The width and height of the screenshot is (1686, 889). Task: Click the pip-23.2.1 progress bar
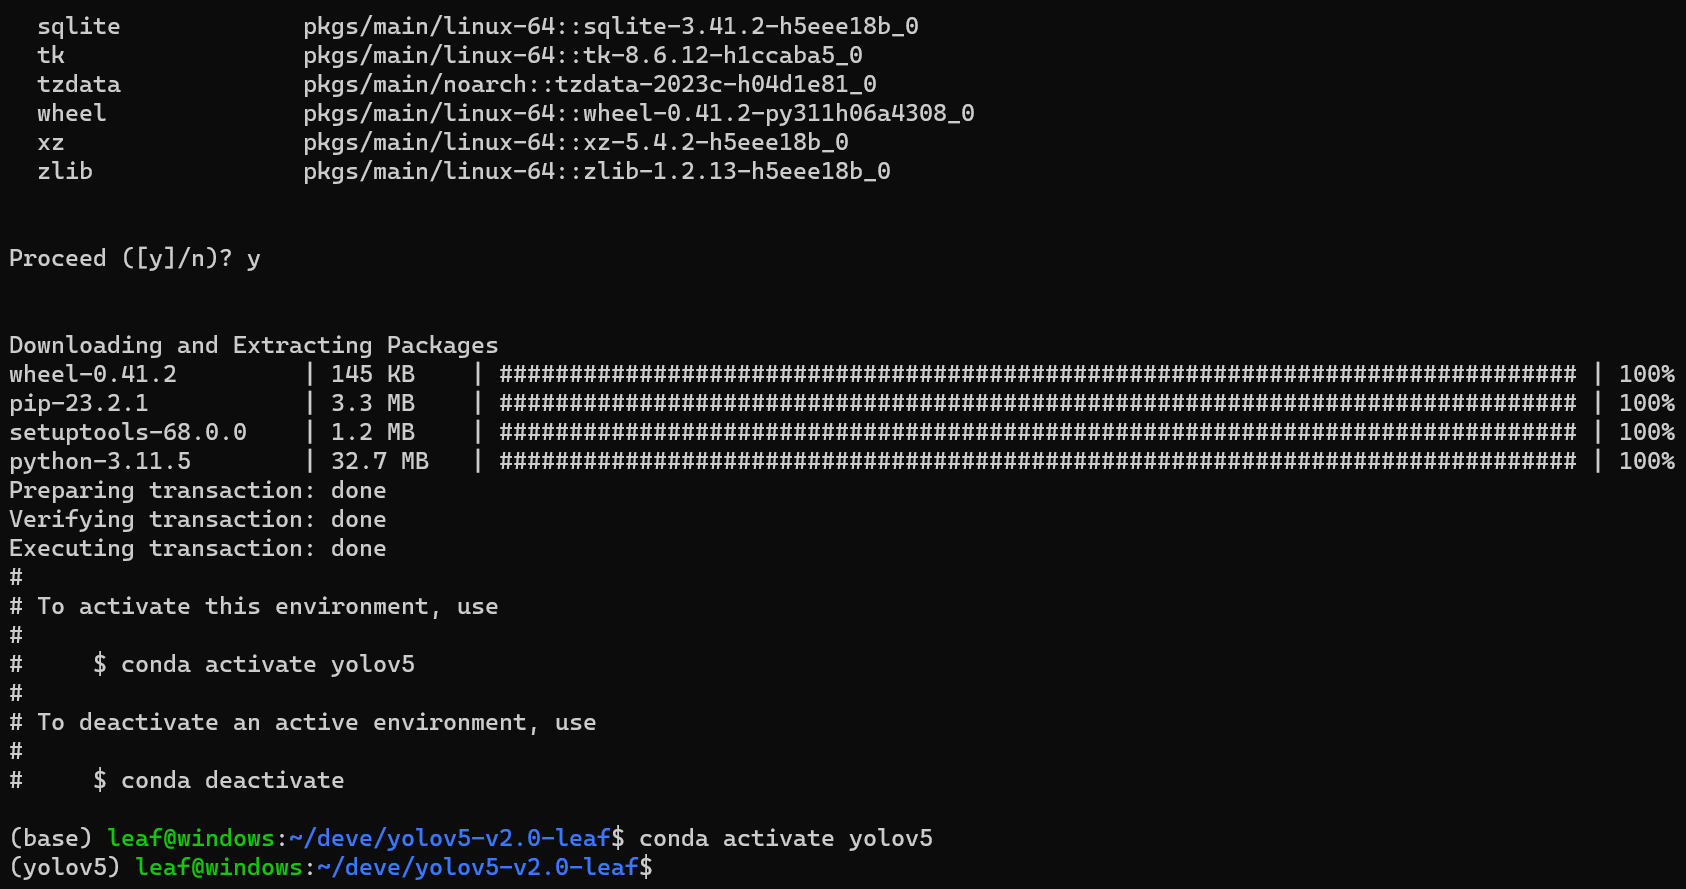1038,403
